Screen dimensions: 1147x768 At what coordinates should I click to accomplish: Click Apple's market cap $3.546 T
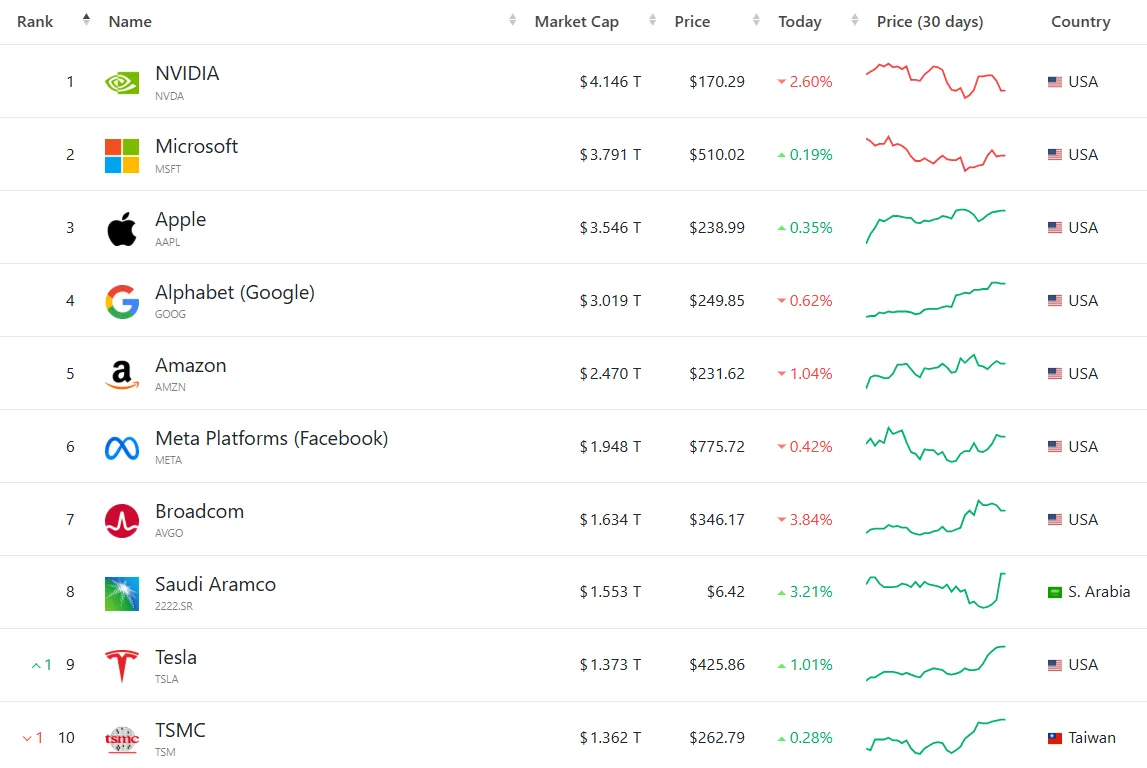[610, 228]
